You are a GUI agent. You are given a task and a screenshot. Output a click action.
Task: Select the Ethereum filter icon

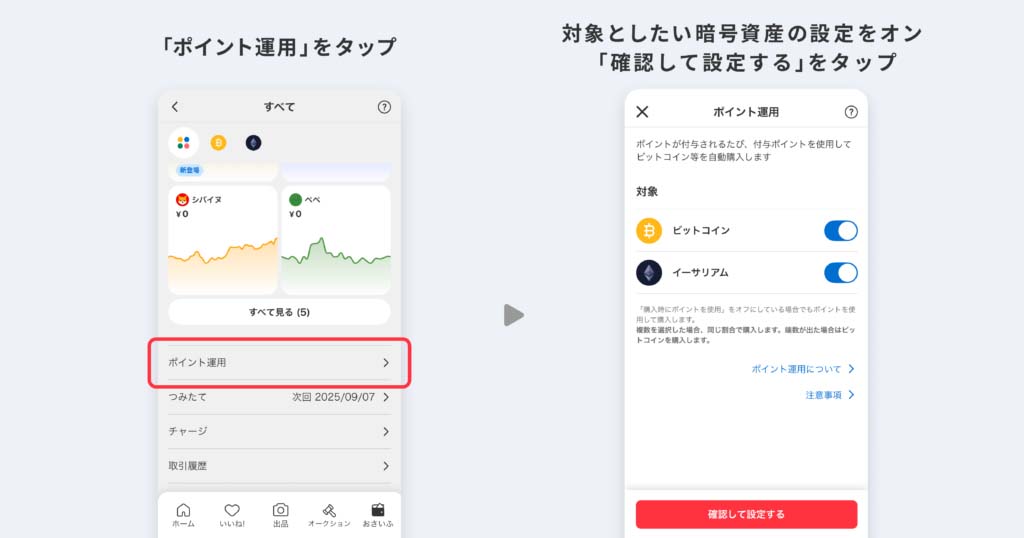point(253,142)
